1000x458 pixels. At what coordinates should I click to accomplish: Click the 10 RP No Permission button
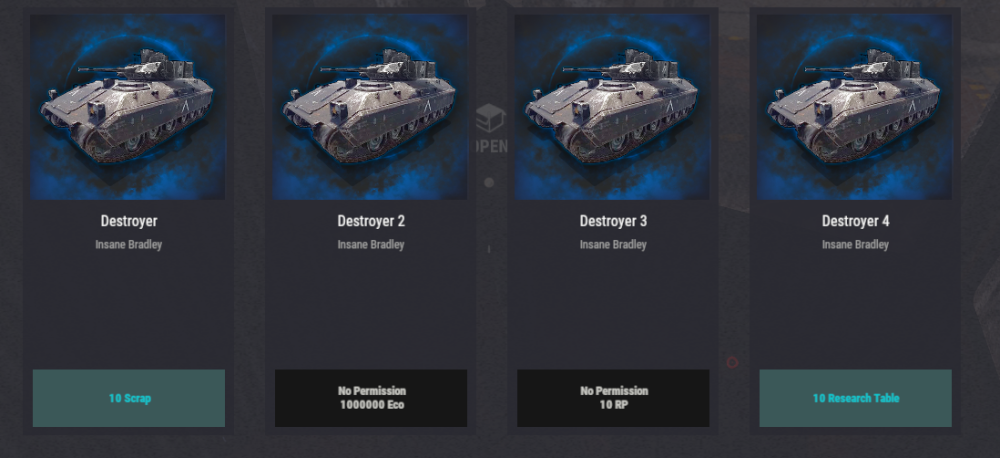614,398
